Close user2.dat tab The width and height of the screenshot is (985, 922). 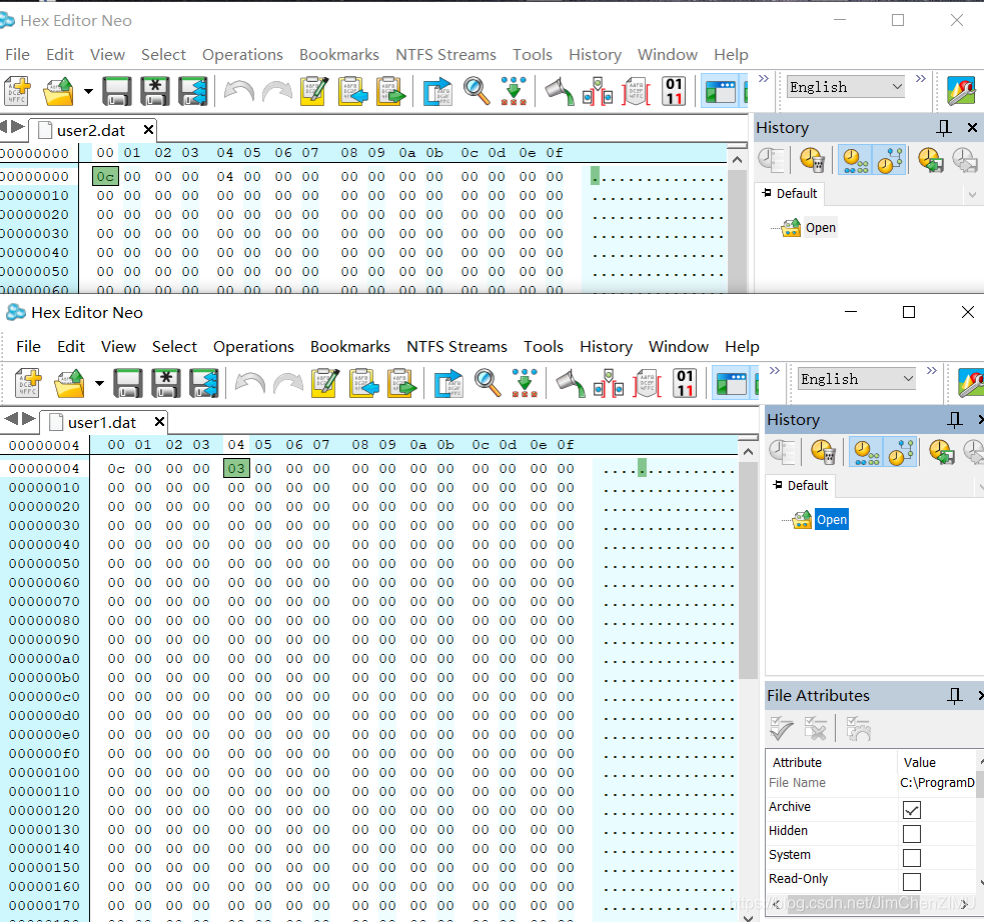148,129
